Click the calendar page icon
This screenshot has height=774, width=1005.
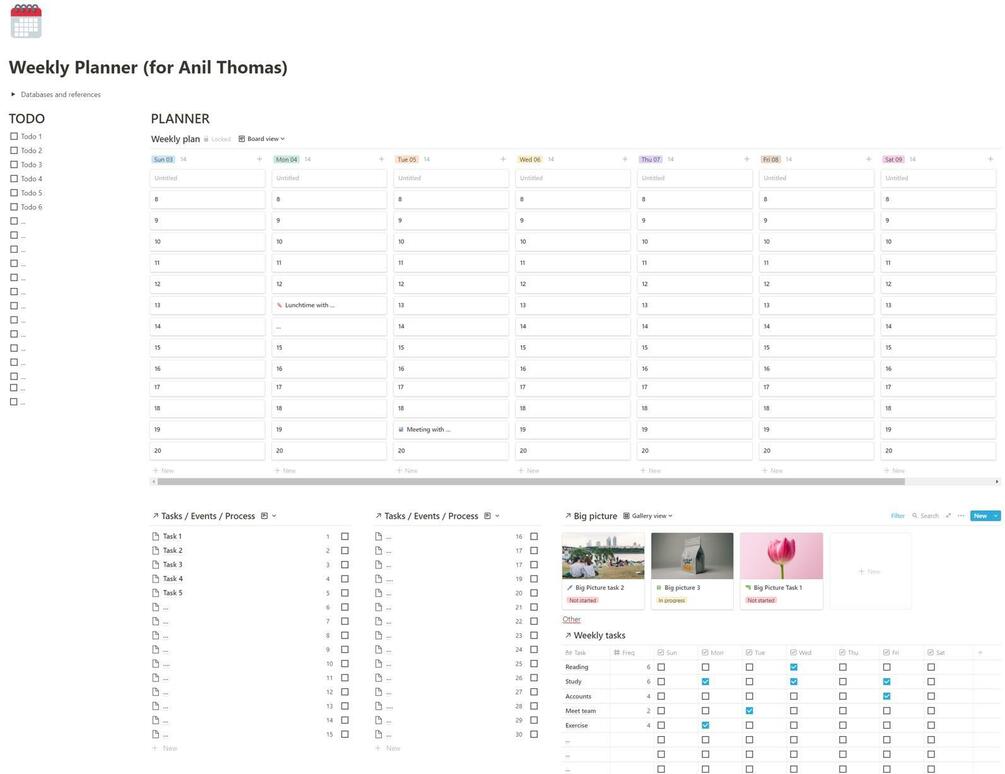(26, 21)
